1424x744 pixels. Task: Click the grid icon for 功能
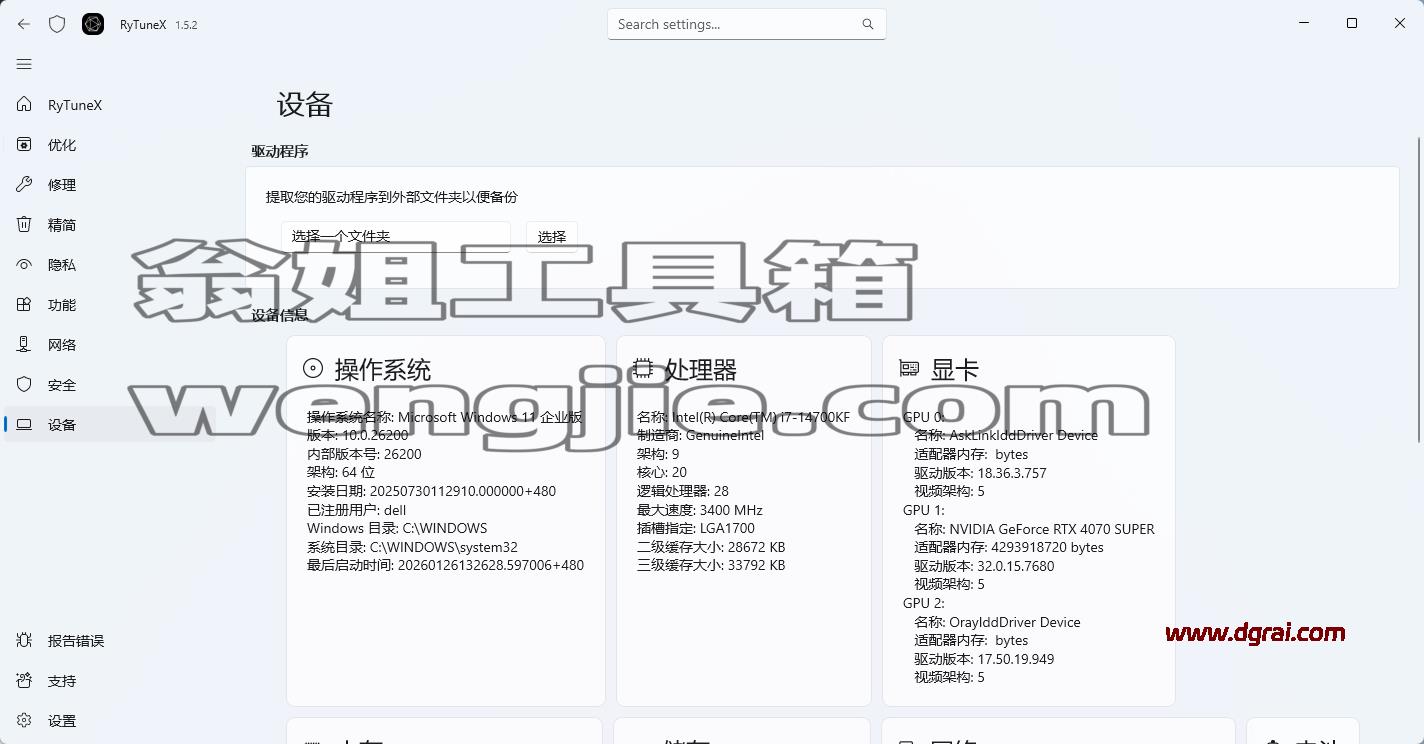click(x=24, y=305)
